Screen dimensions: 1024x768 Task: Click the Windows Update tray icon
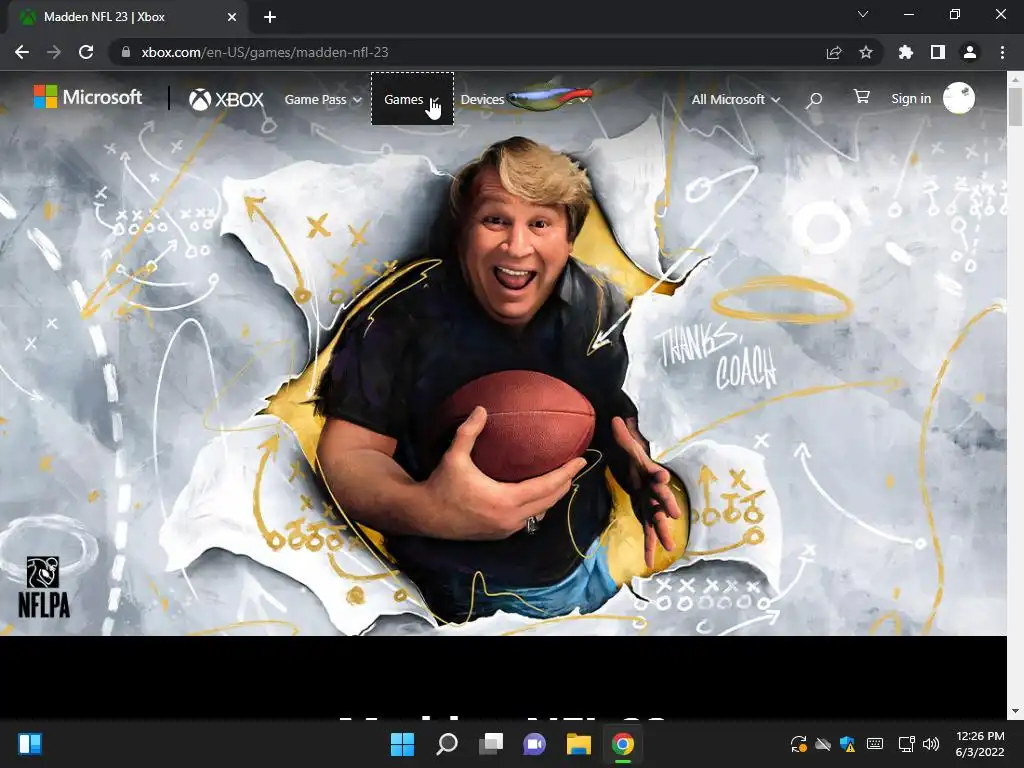point(798,744)
